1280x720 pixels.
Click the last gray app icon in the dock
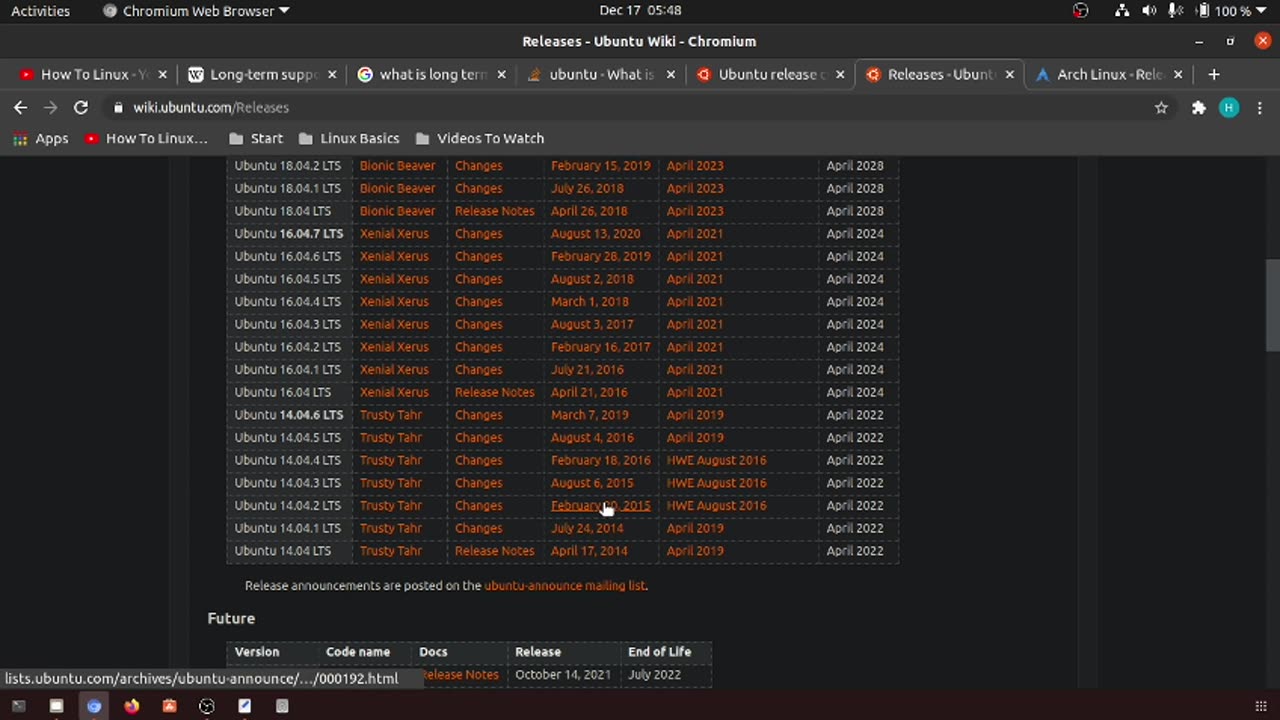tap(282, 706)
